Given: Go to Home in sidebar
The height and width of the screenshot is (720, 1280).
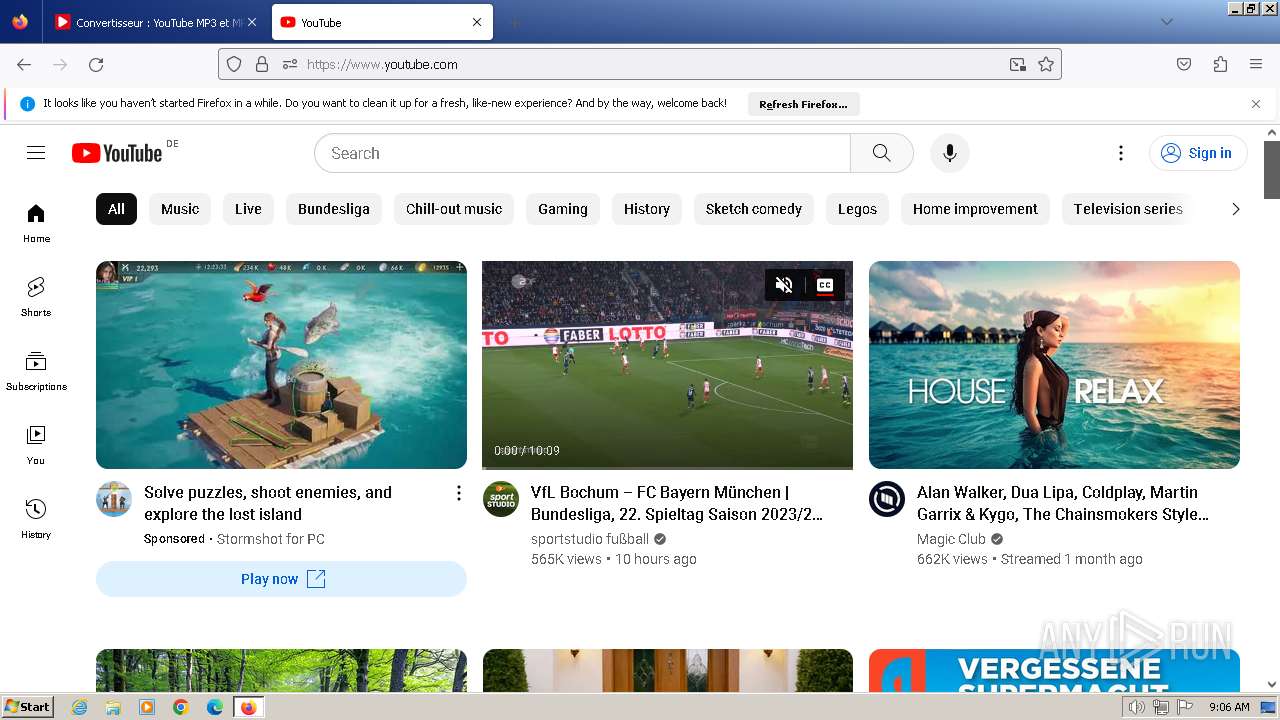Looking at the screenshot, I should point(36,223).
